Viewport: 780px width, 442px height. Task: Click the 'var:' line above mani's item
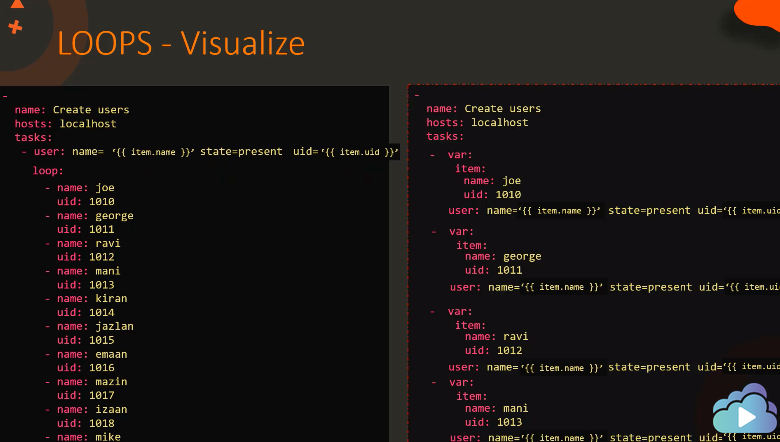[461, 383]
